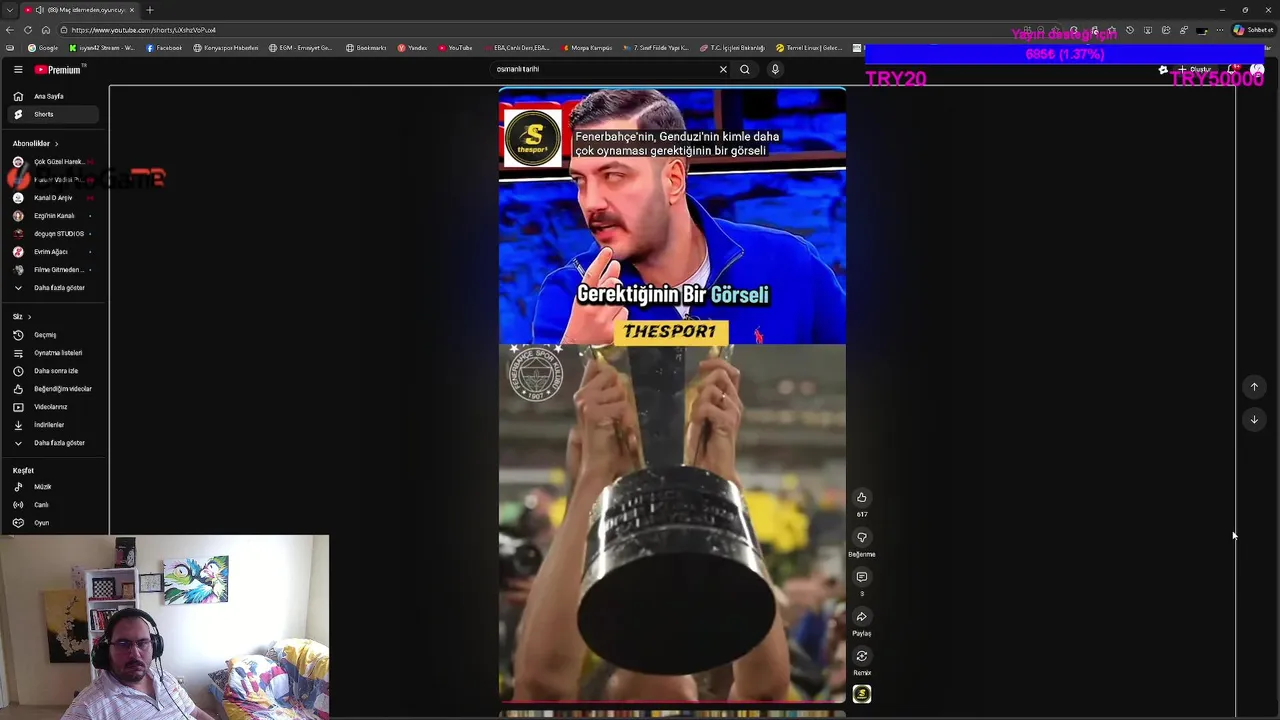Viewport: 1280px width, 720px height.
Task: Expand the Abonelikler section
Action: click(x=36, y=143)
